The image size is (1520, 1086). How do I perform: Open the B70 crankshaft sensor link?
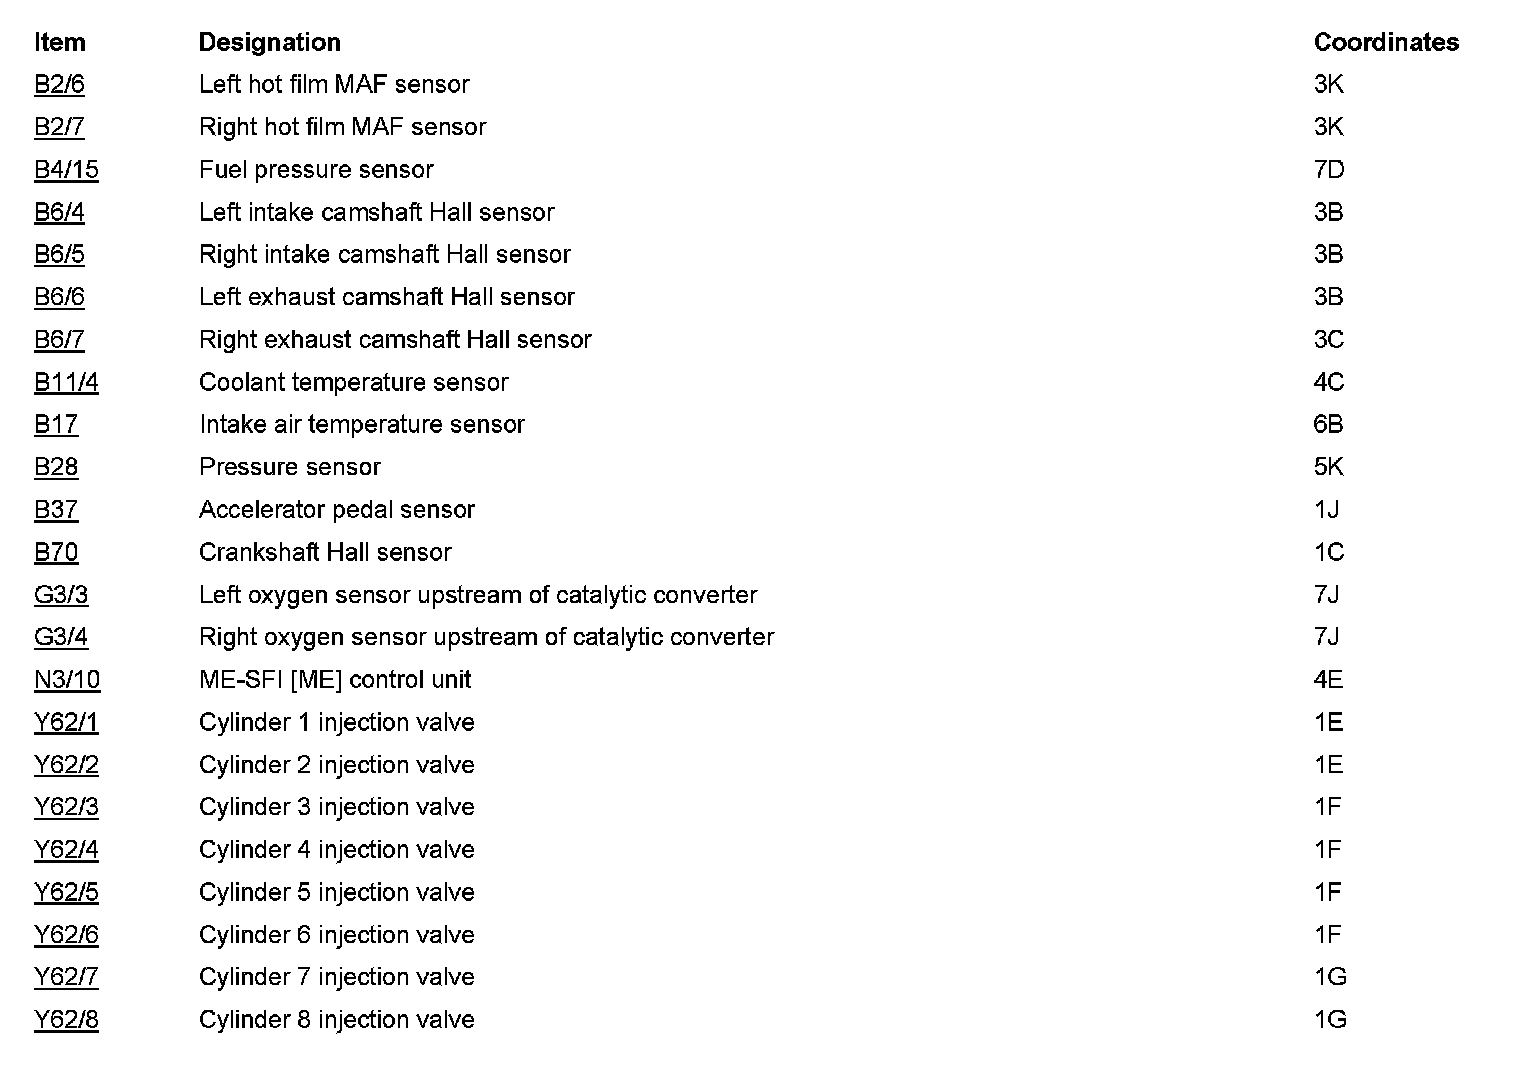pyautogui.click(x=56, y=552)
